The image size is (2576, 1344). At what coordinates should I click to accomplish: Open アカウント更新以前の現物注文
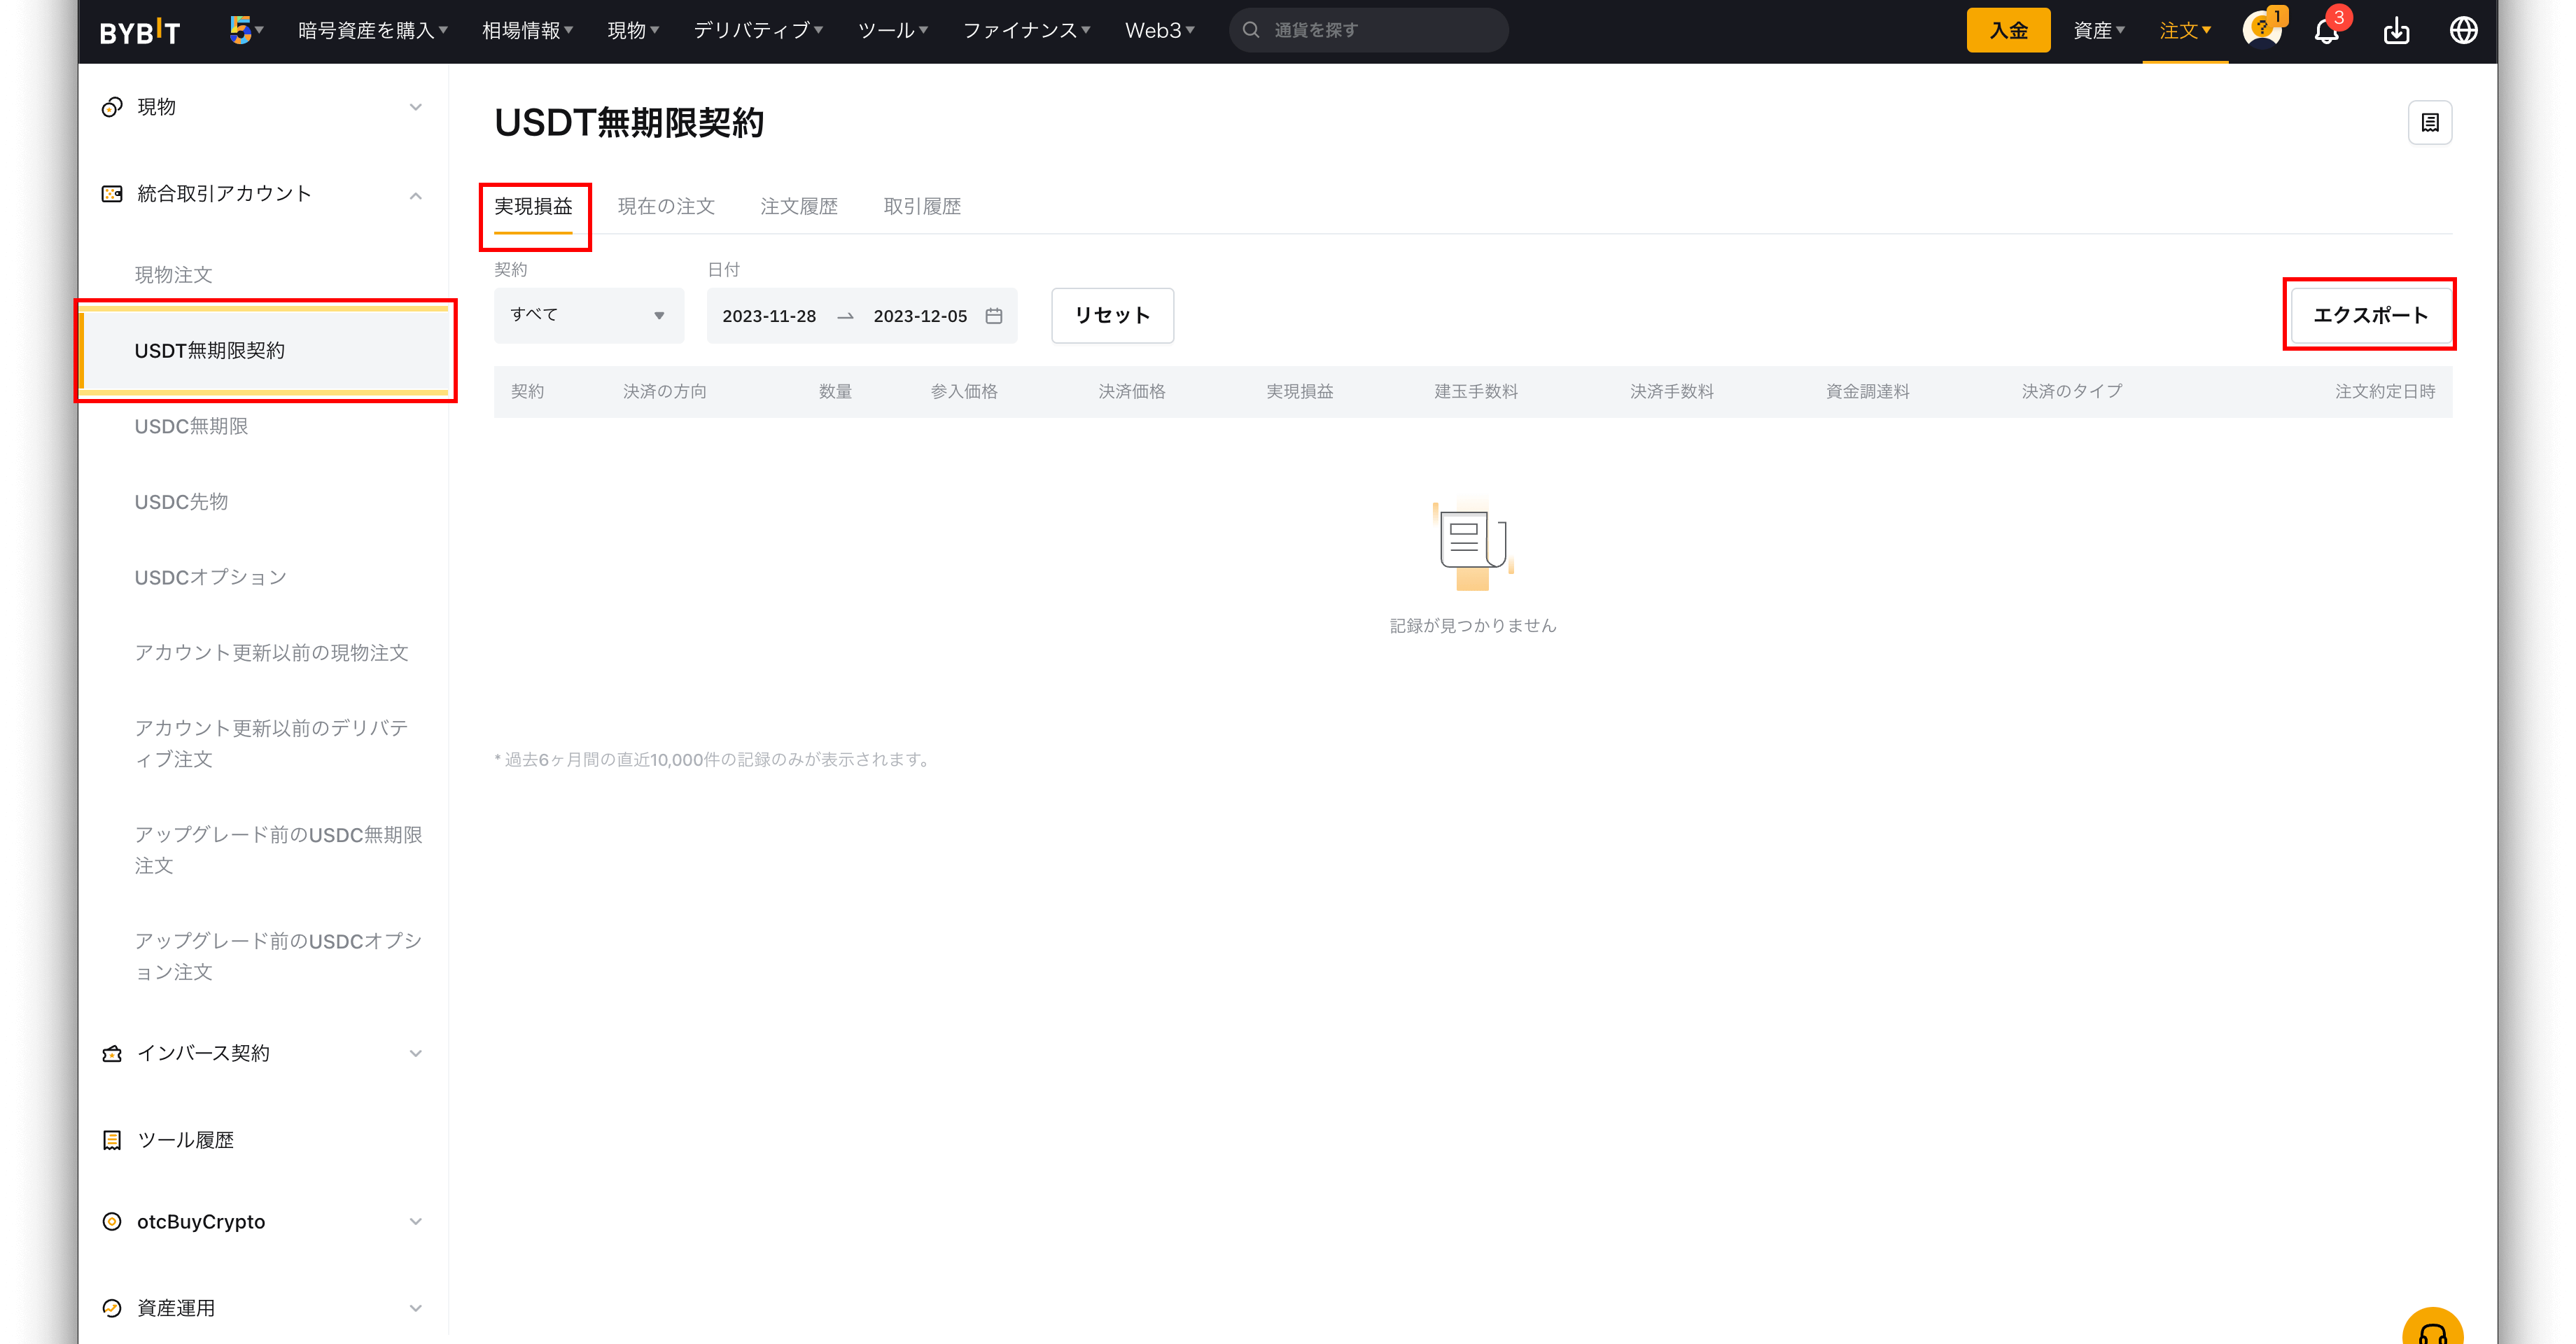(271, 653)
